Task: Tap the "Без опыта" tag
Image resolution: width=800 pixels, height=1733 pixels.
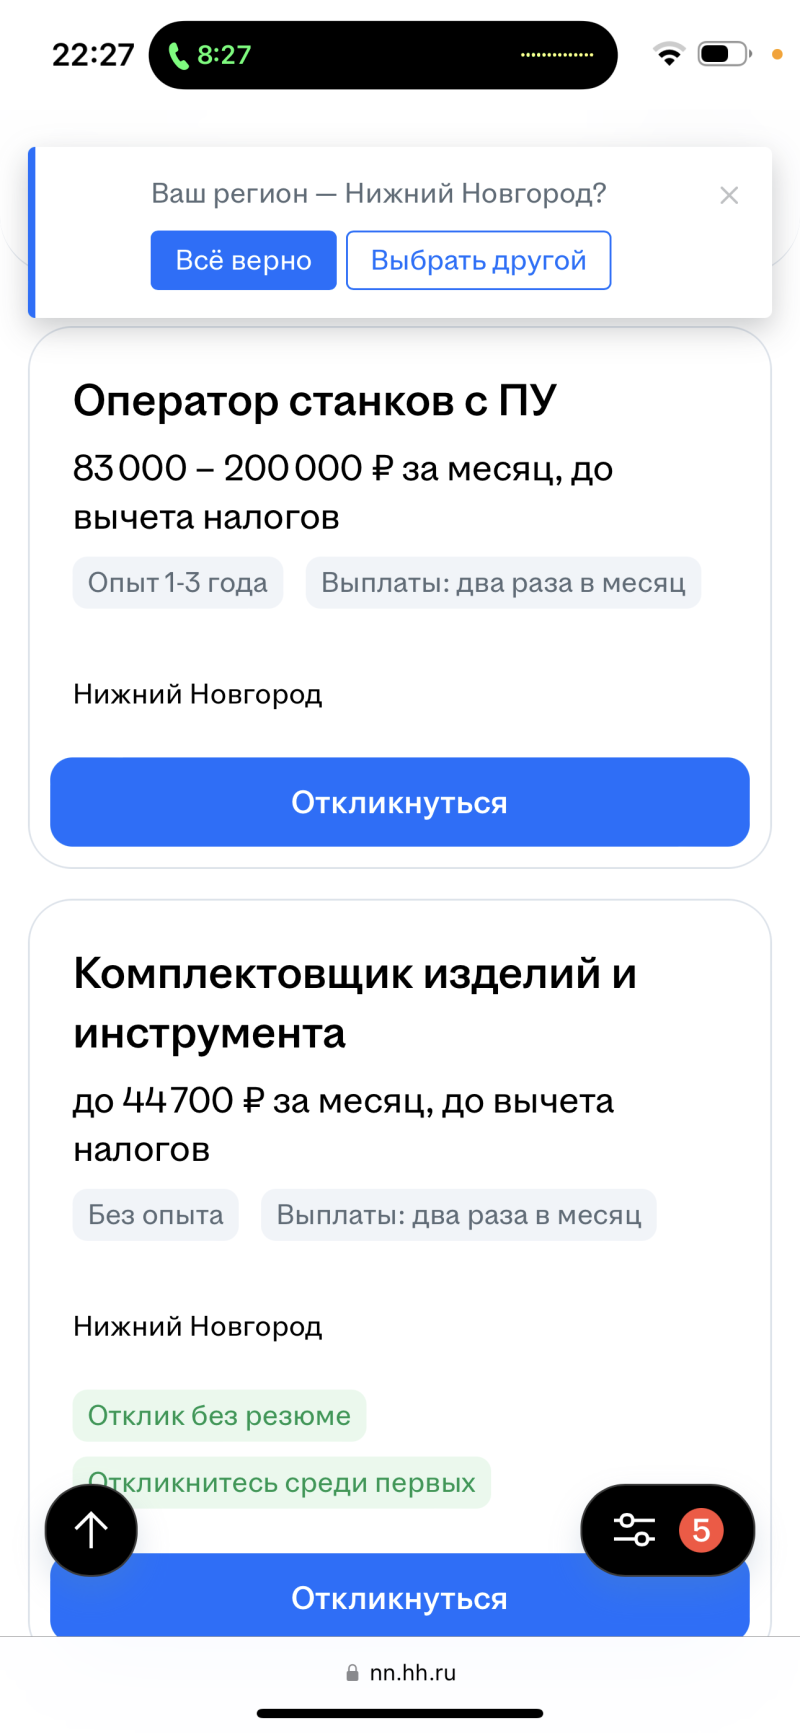Action: pyautogui.click(x=156, y=1215)
